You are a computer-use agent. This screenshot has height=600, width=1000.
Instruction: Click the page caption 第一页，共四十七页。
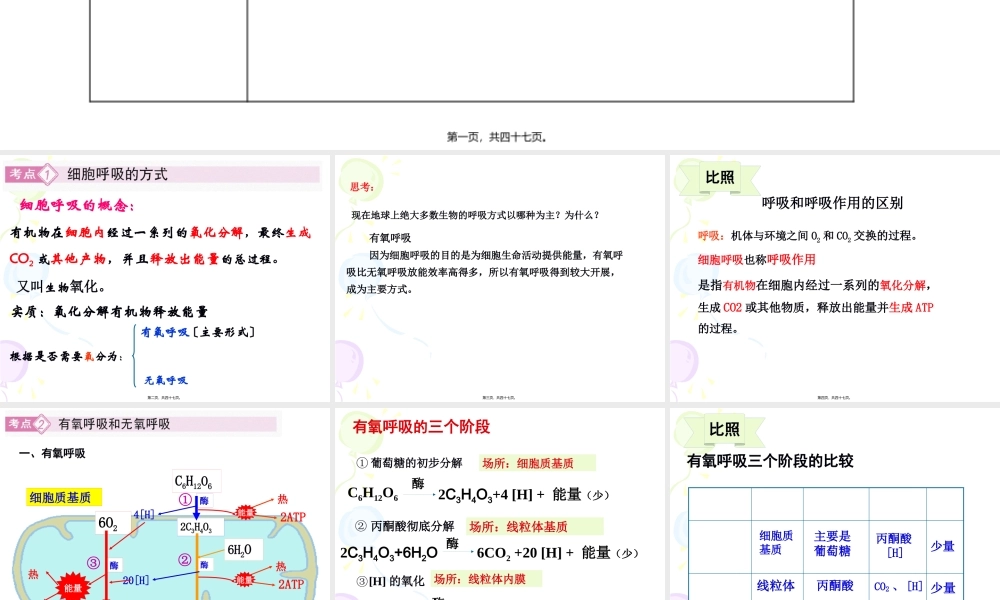[497, 136]
